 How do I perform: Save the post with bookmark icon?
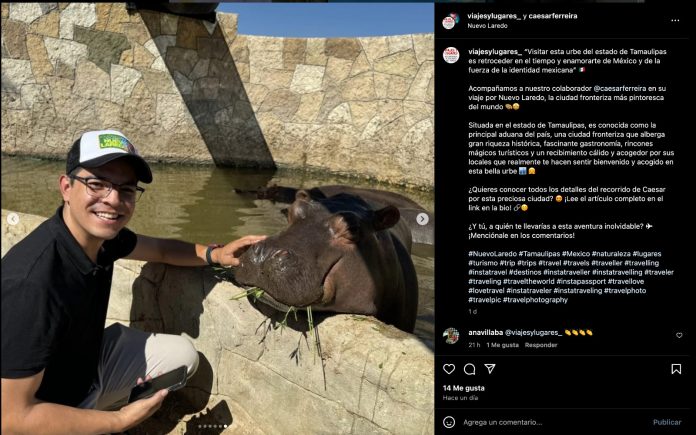coord(676,369)
